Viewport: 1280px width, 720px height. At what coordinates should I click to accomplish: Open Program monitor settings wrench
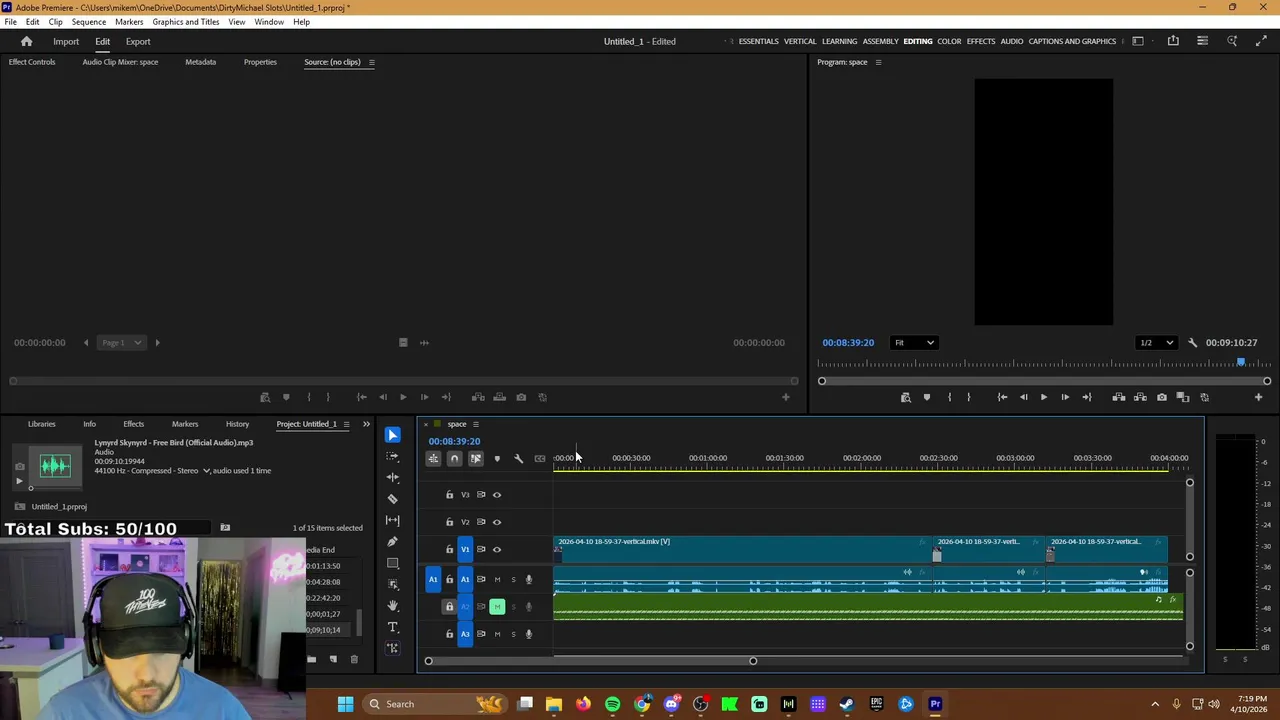click(x=1192, y=343)
